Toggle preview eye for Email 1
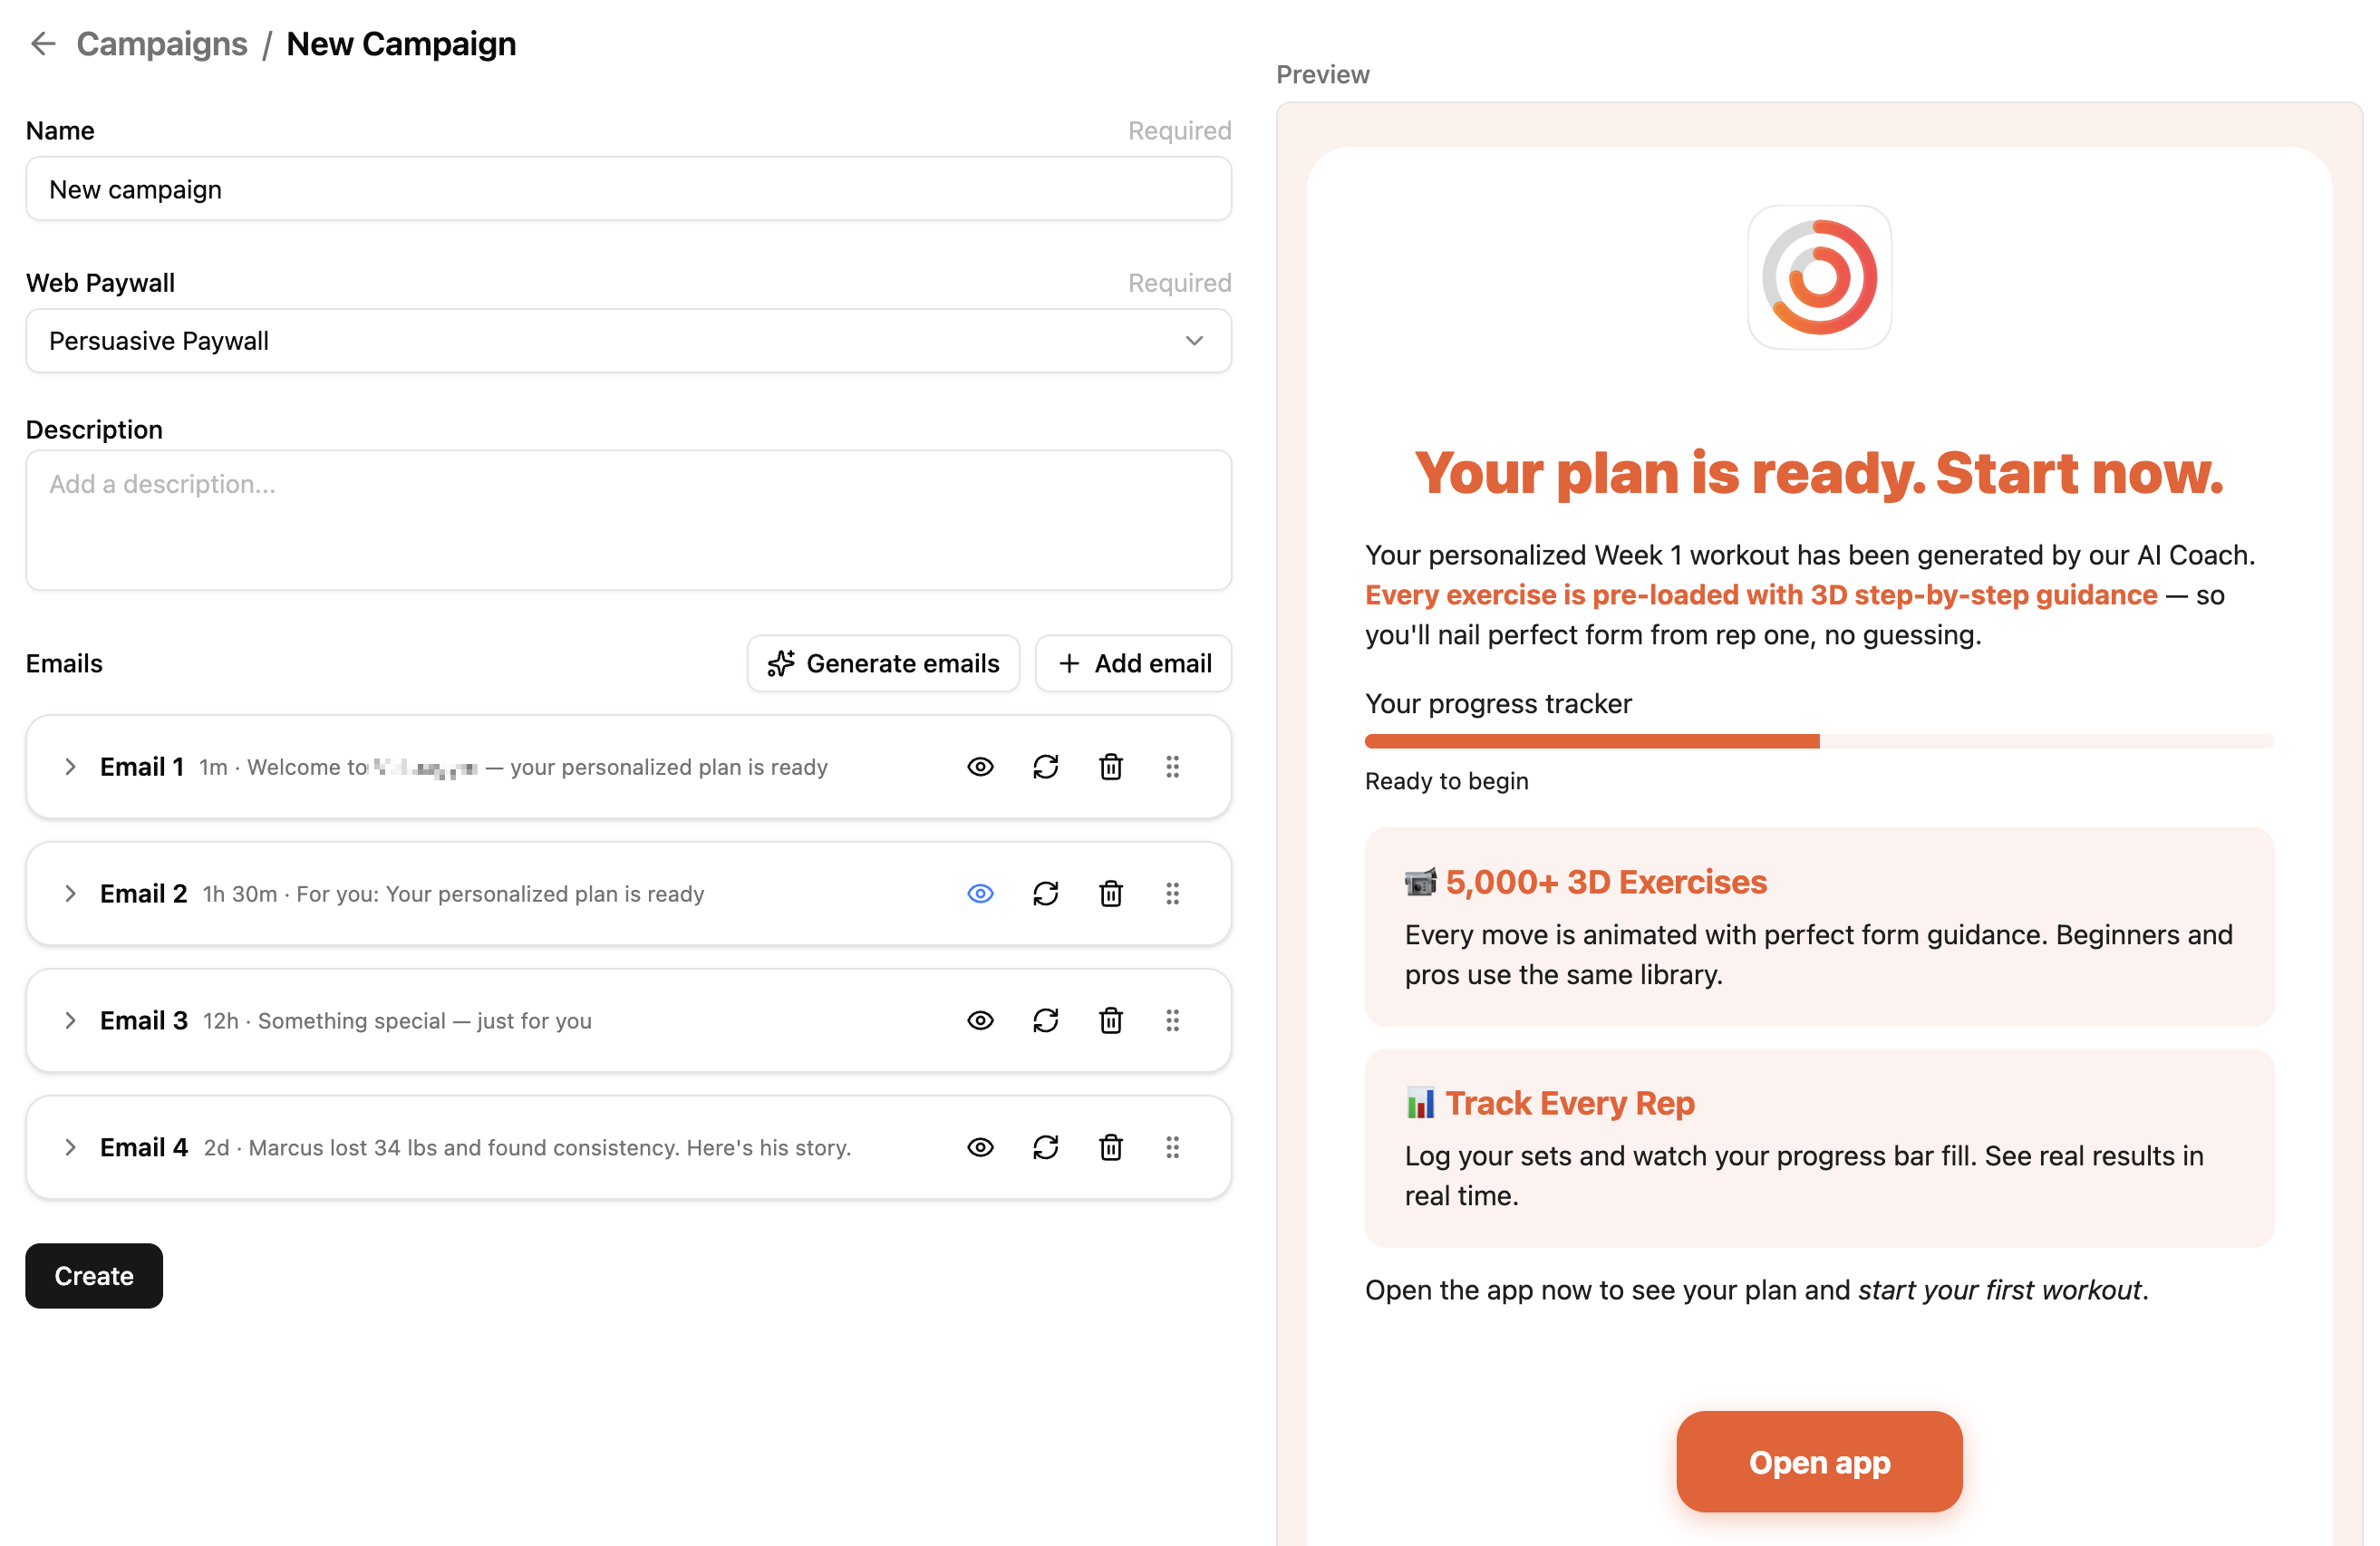Image resolution: width=2380 pixels, height=1546 pixels. (980, 767)
